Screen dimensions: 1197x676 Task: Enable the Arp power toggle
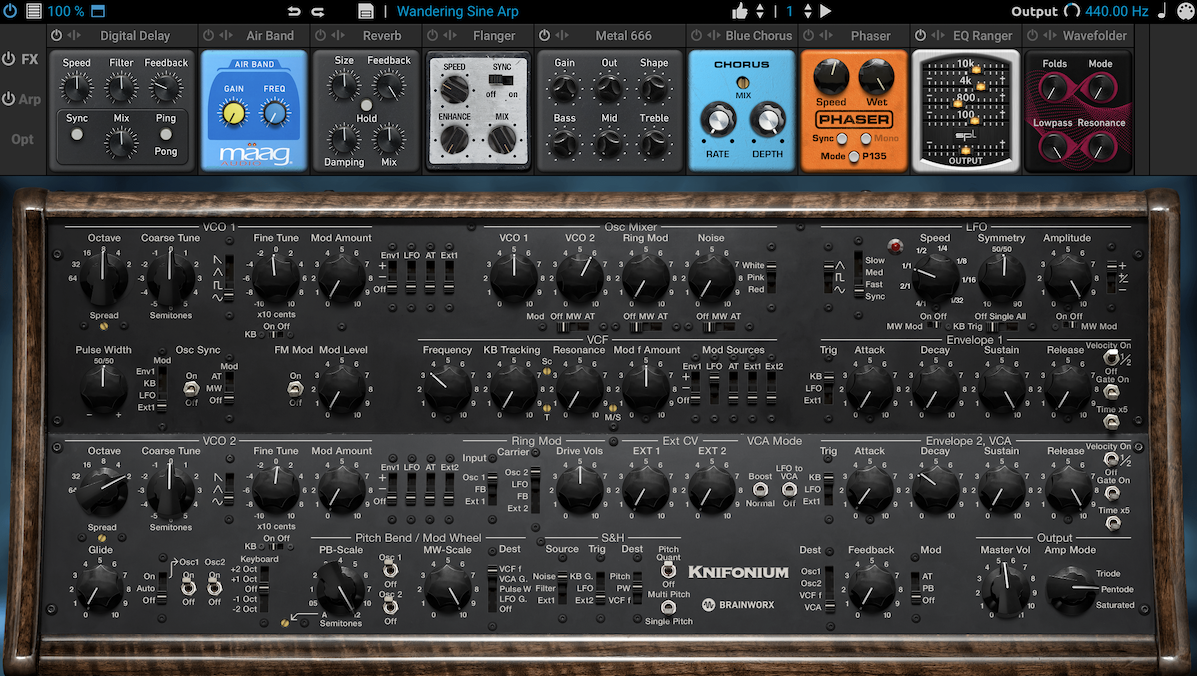(x=9, y=99)
